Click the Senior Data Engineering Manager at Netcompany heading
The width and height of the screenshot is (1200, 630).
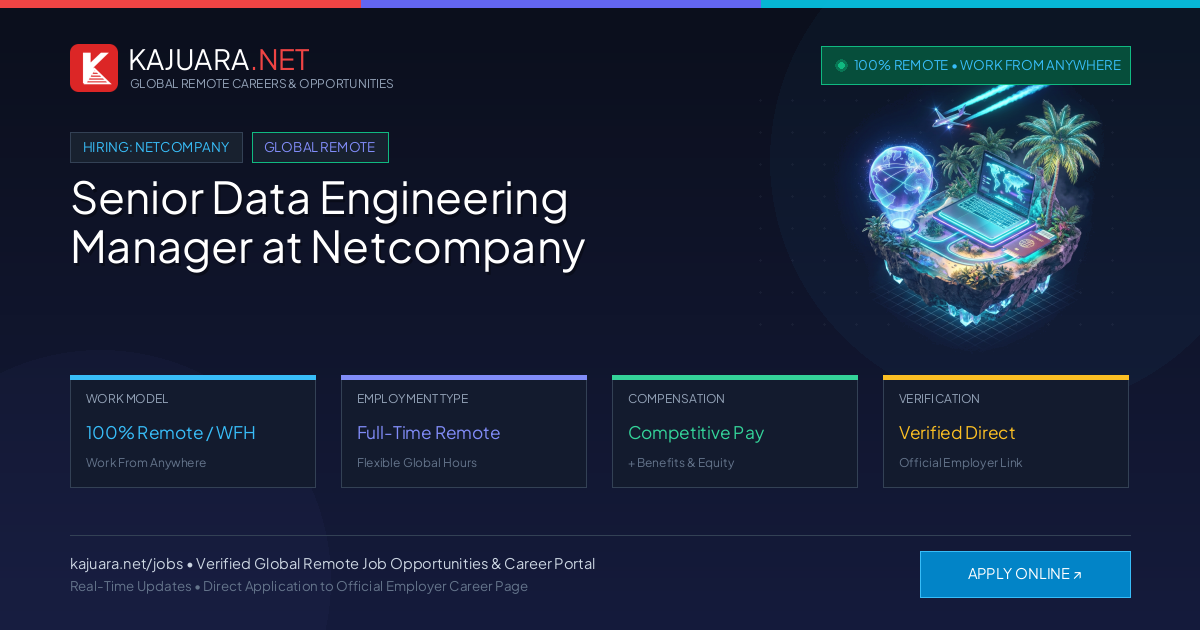coord(328,222)
